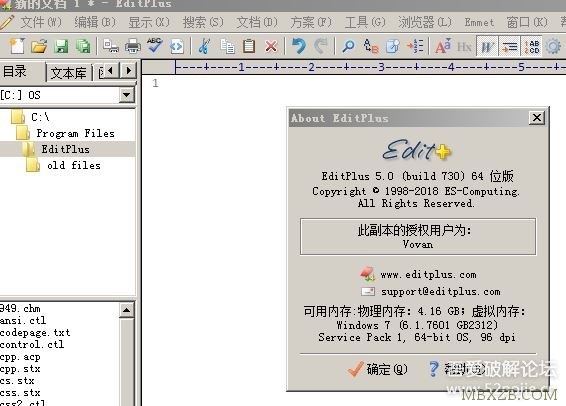Viewport: 566px width, 406px height.
Task: Click the New document toolbar icon
Action: [x=17, y=46]
